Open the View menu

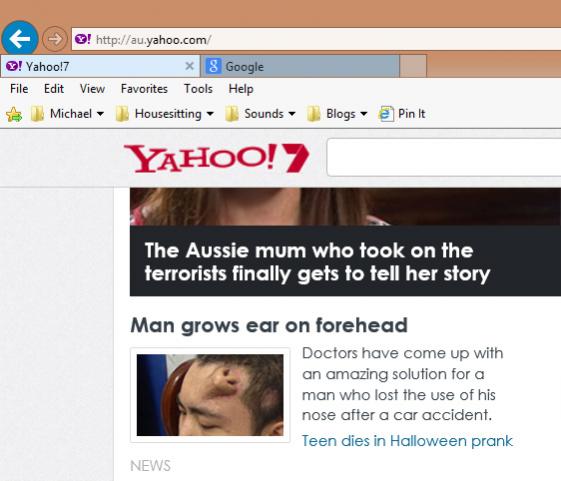(92, 89)
